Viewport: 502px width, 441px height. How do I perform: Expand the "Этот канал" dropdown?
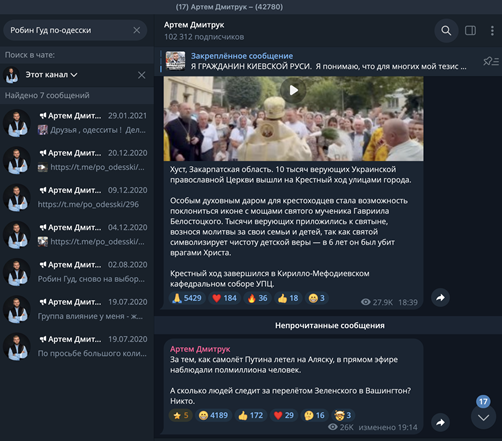[51, 75]
